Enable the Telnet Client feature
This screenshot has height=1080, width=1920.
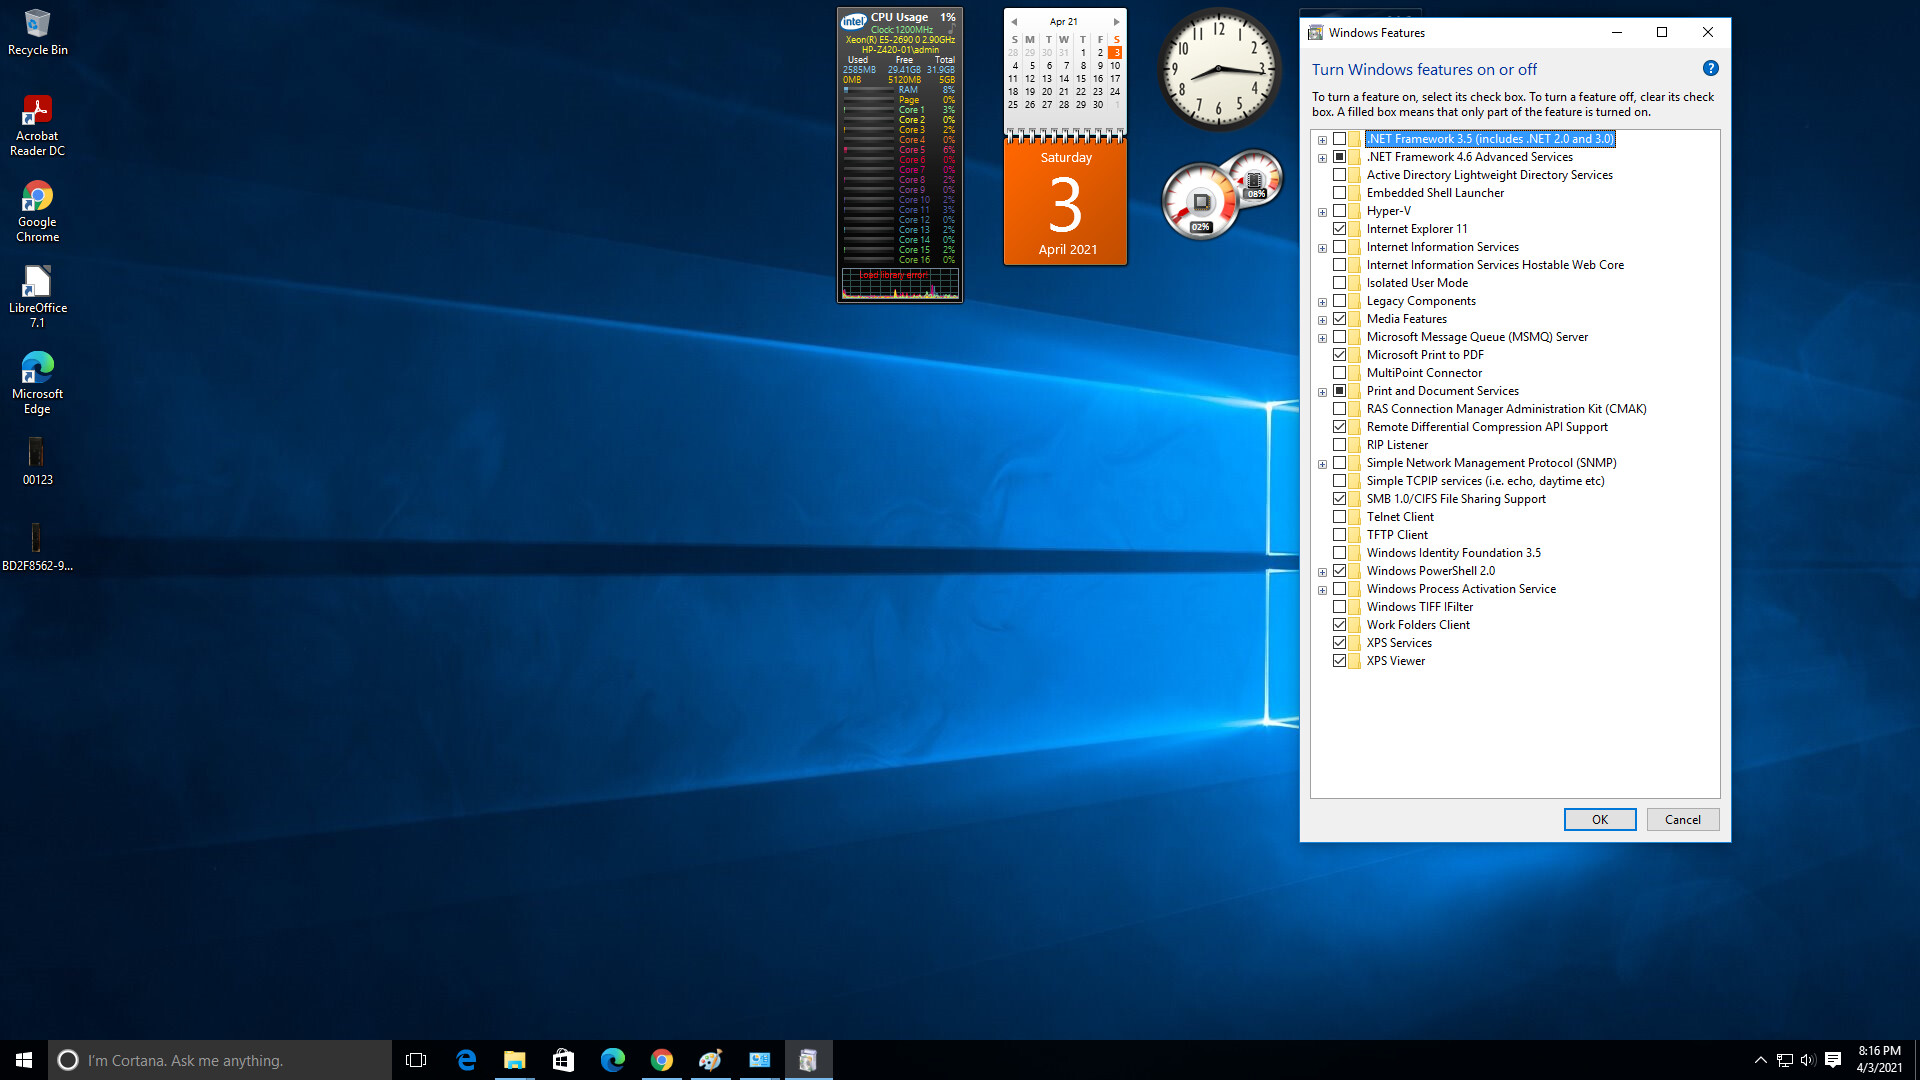coord(1339,517)
